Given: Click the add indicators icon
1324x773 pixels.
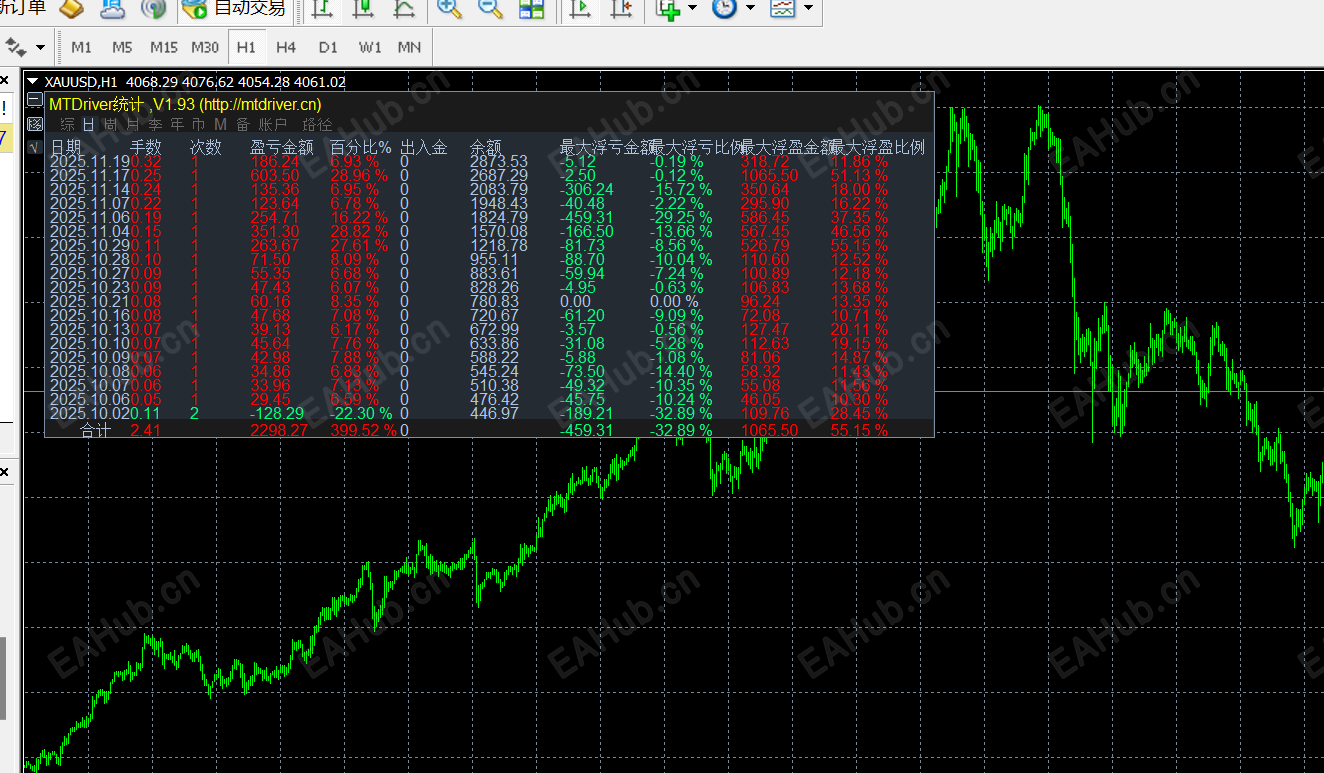Looking at the screenshot, I should (668, 9).
